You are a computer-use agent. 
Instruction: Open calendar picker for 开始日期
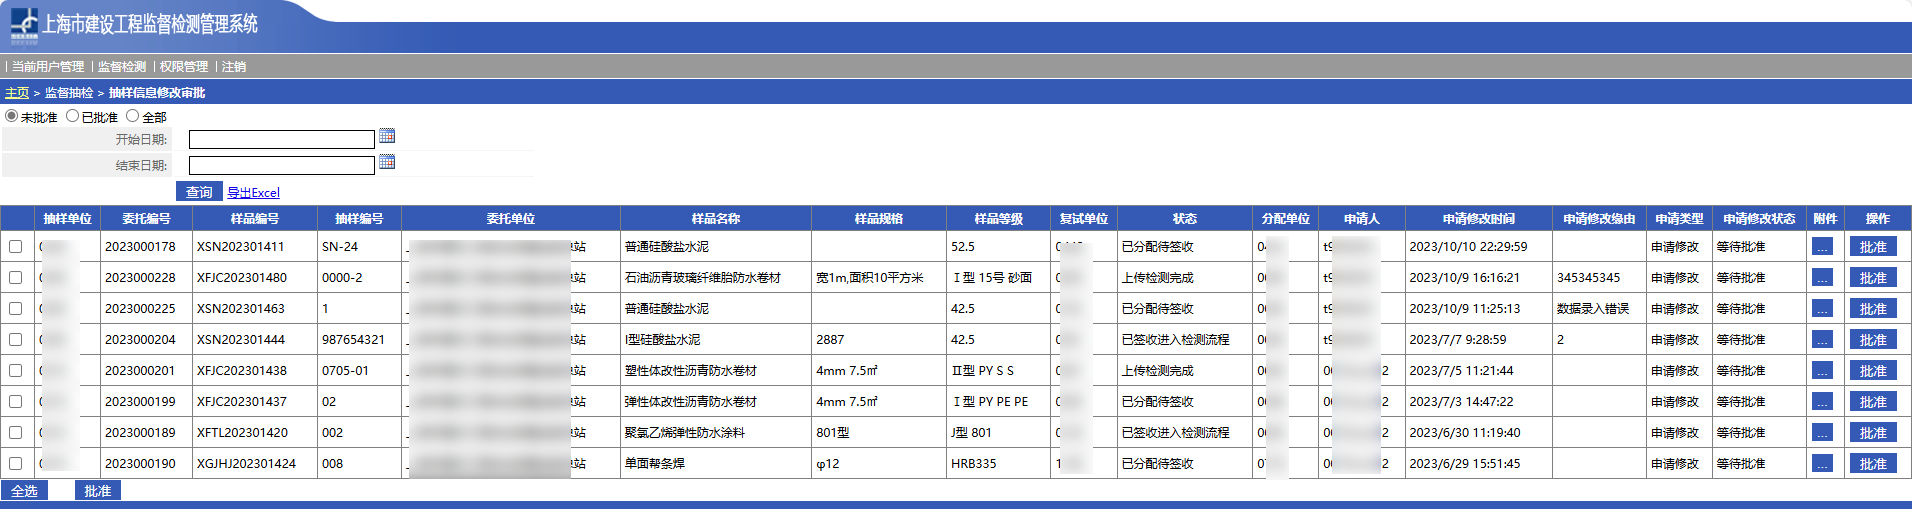(x=387, y=136)
